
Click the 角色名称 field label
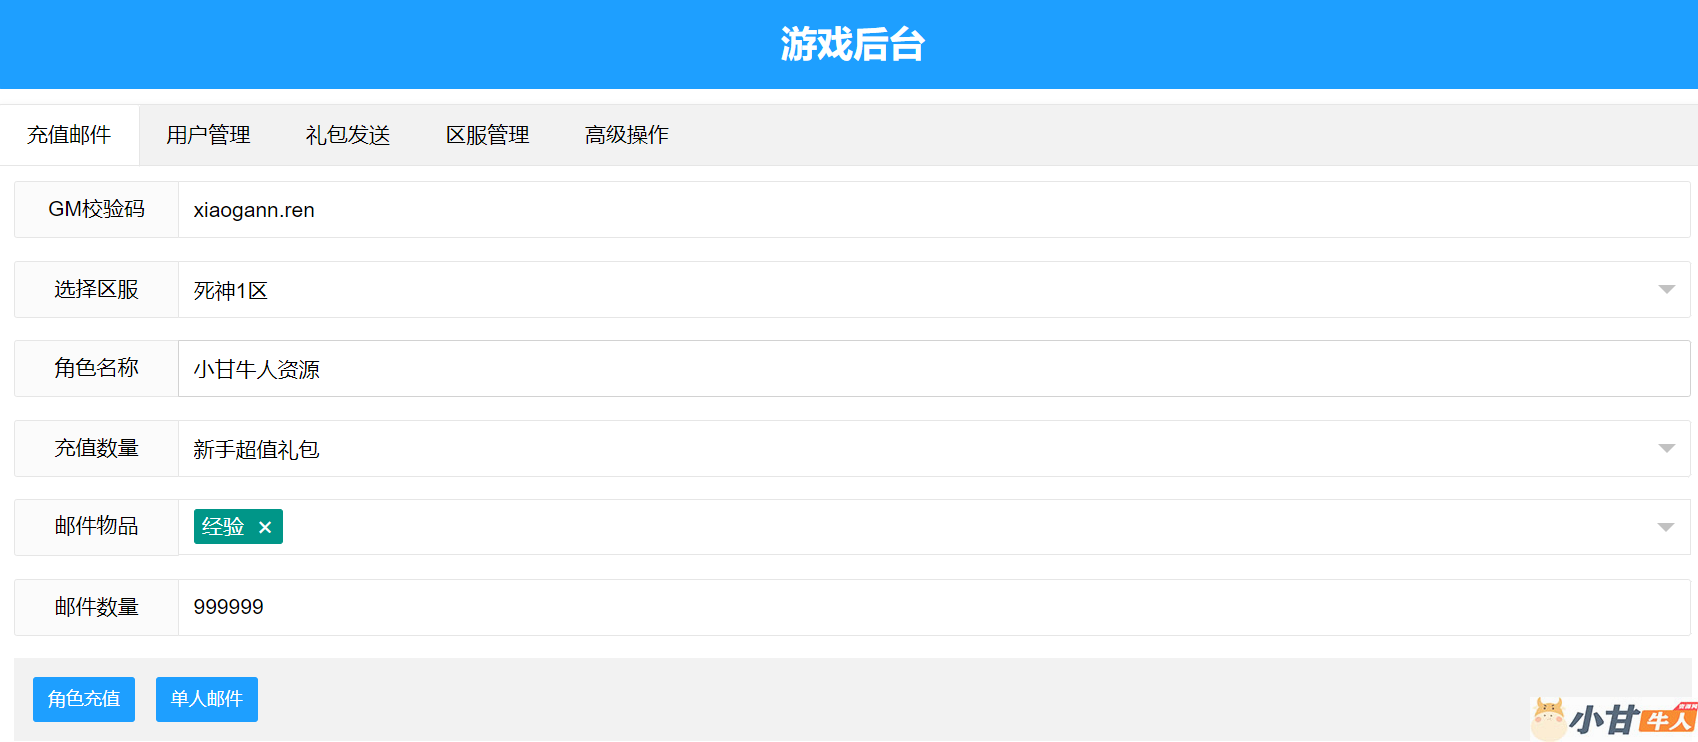click(x=97, y=368)
